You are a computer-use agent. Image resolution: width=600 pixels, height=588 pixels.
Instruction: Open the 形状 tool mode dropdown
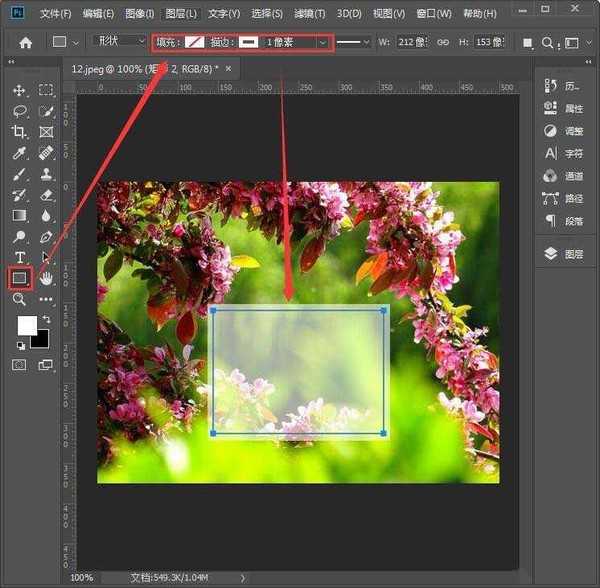118,42
